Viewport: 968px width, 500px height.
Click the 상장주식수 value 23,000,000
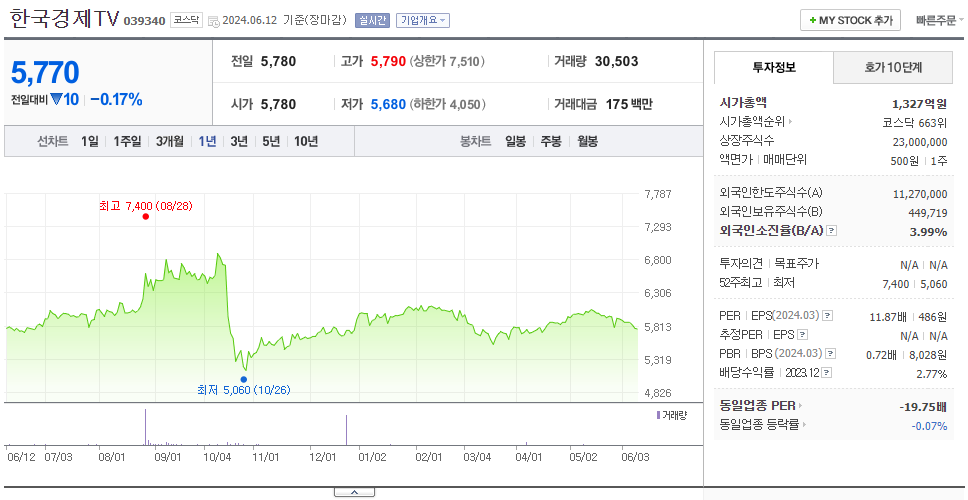pyautogui.click(x=920, y=142)
